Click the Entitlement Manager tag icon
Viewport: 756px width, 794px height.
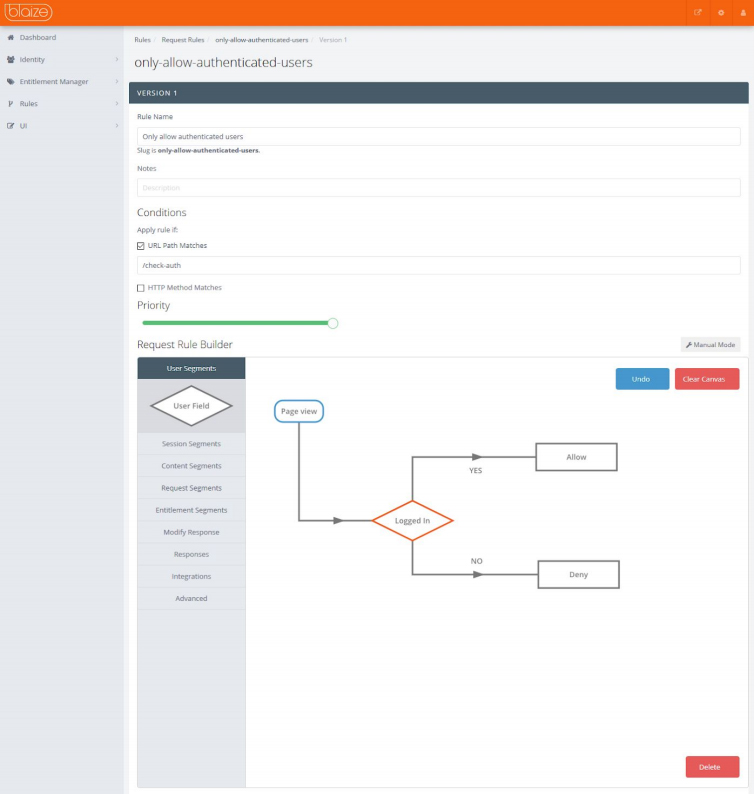click(10, 82)
